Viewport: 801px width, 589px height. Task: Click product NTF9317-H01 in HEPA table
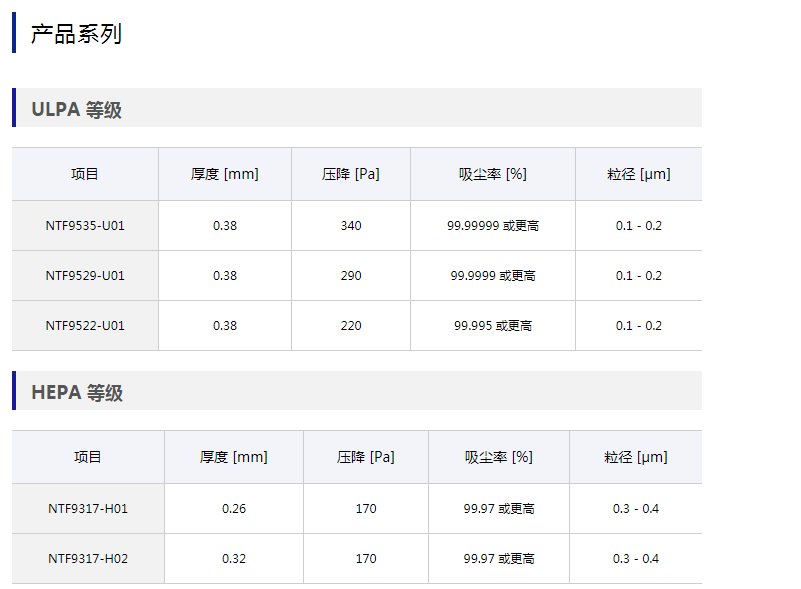pyautogui.click(x=88, y=508)
